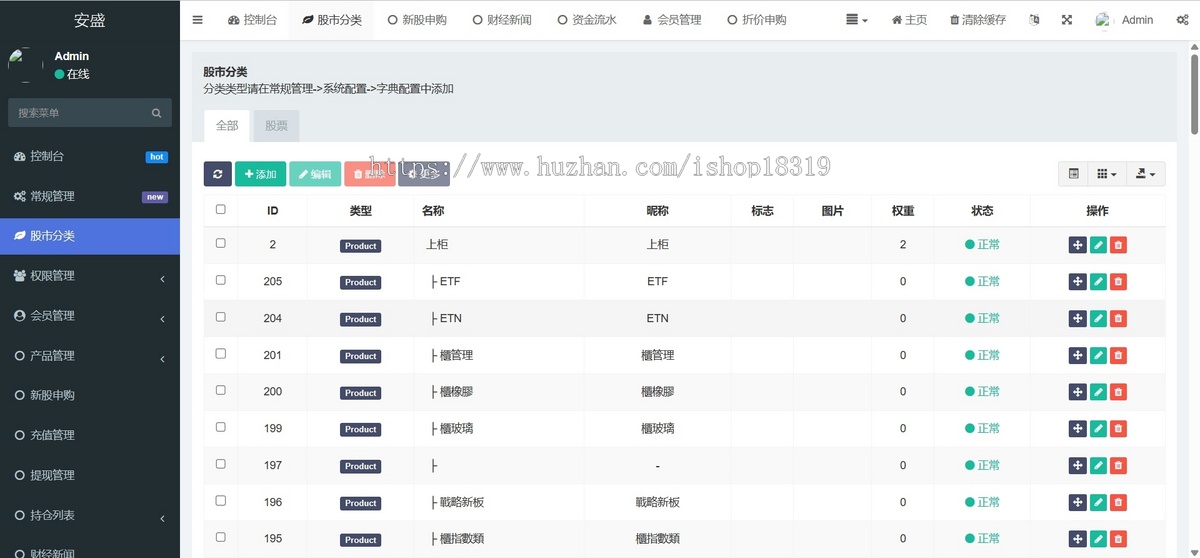Image resolution: width=1200 pixels, height=558 pixels.
Task: Click the 主页 link in top bar
Action: click(x=909, y=20)
